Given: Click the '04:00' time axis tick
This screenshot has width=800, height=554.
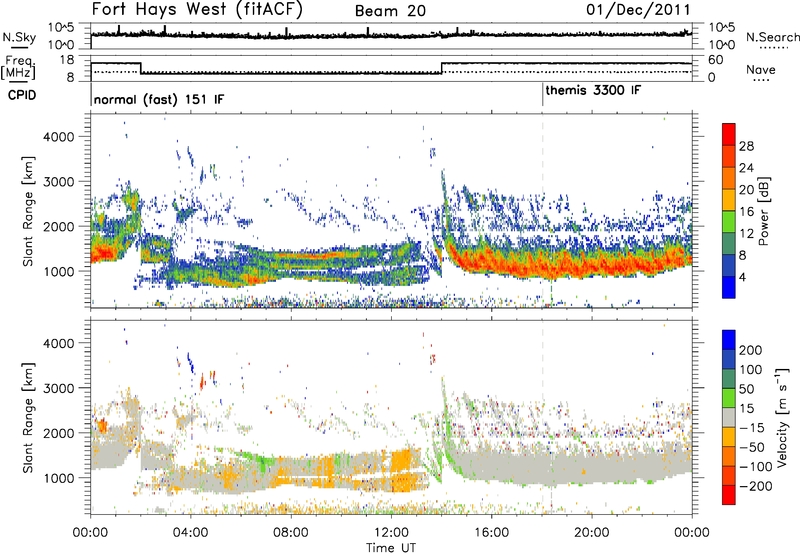Looking at the screenshot, I should 190,533.
